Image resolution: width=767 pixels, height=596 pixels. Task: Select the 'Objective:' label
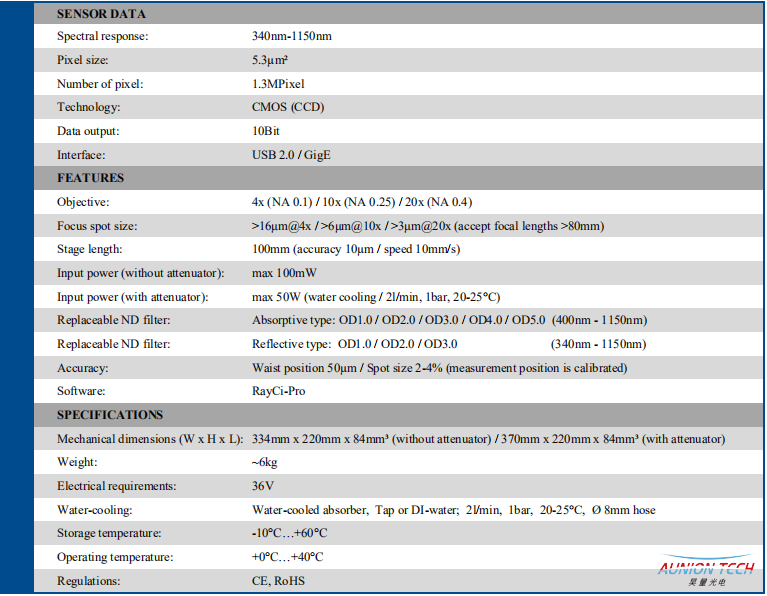coord(83,202)
